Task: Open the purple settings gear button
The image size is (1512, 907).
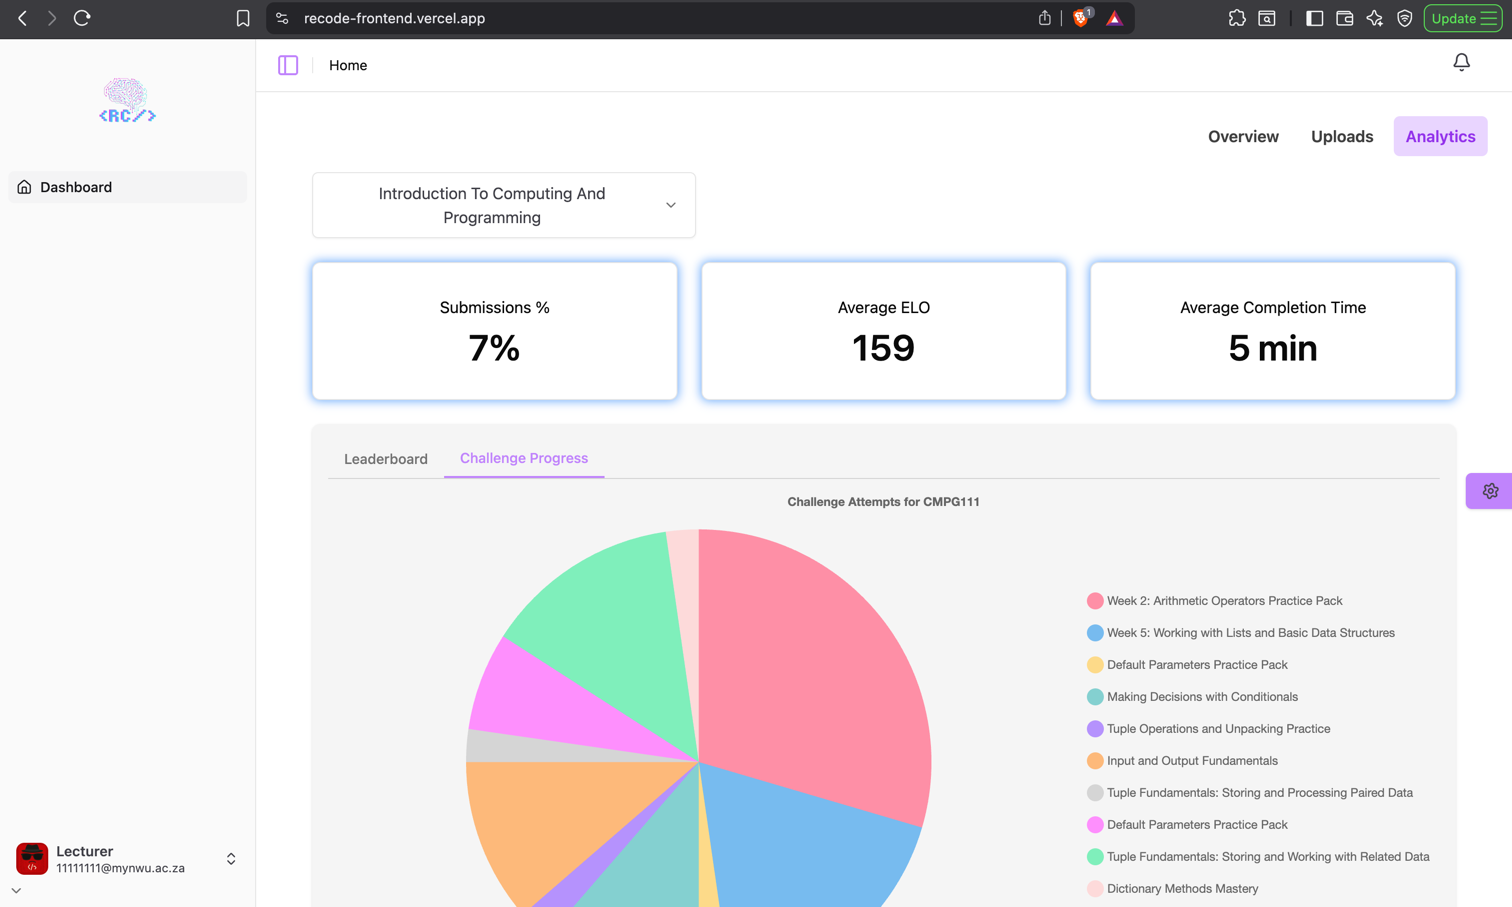Action: 1490,491
